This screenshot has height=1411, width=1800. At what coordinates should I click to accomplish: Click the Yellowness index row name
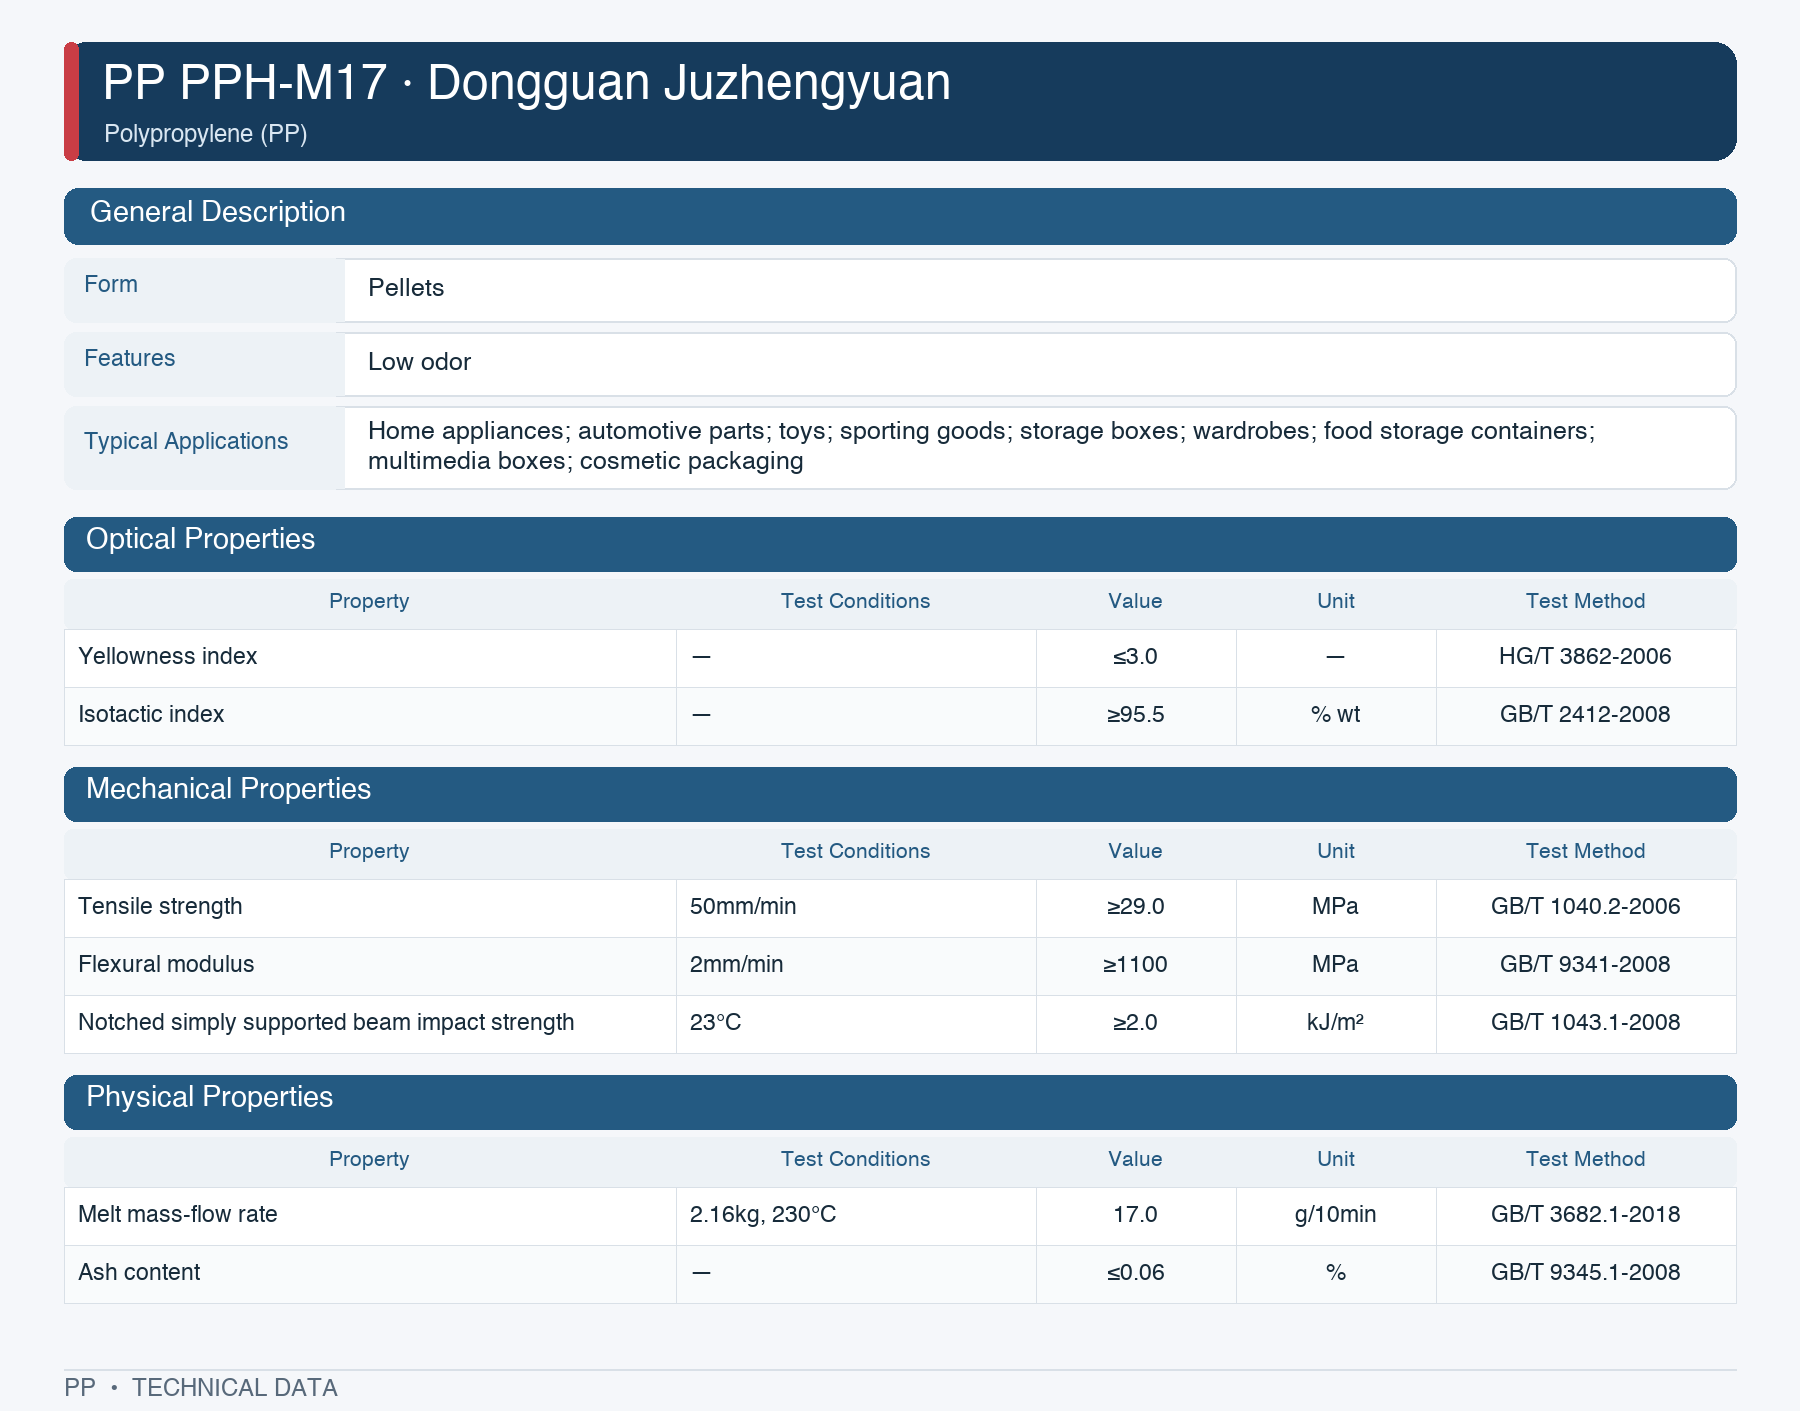[x=168, y=656]
